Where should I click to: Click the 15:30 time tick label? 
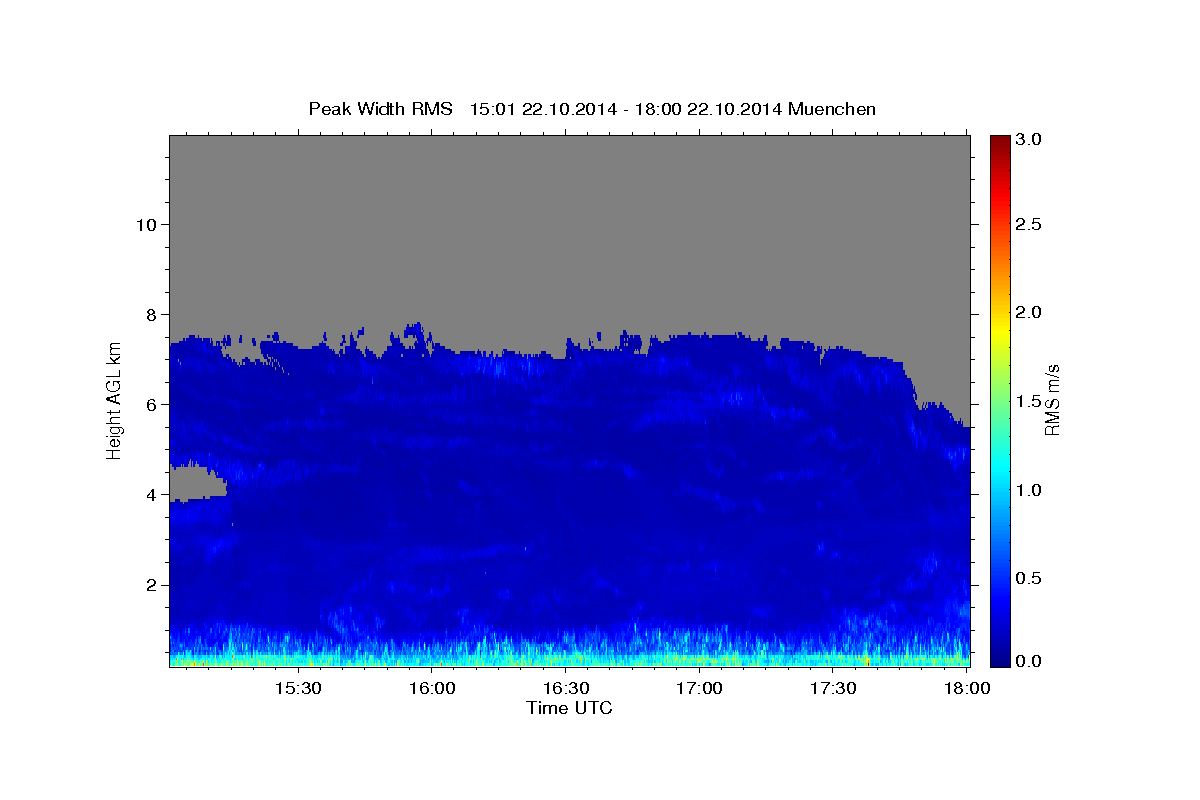click(298, 688)
